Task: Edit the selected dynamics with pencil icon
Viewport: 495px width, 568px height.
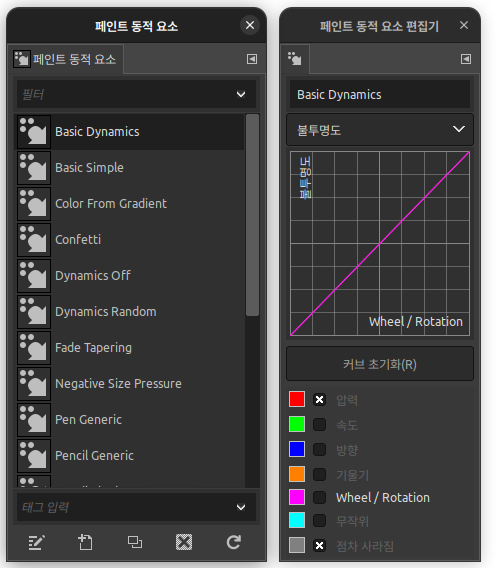Action: point(36,542)
